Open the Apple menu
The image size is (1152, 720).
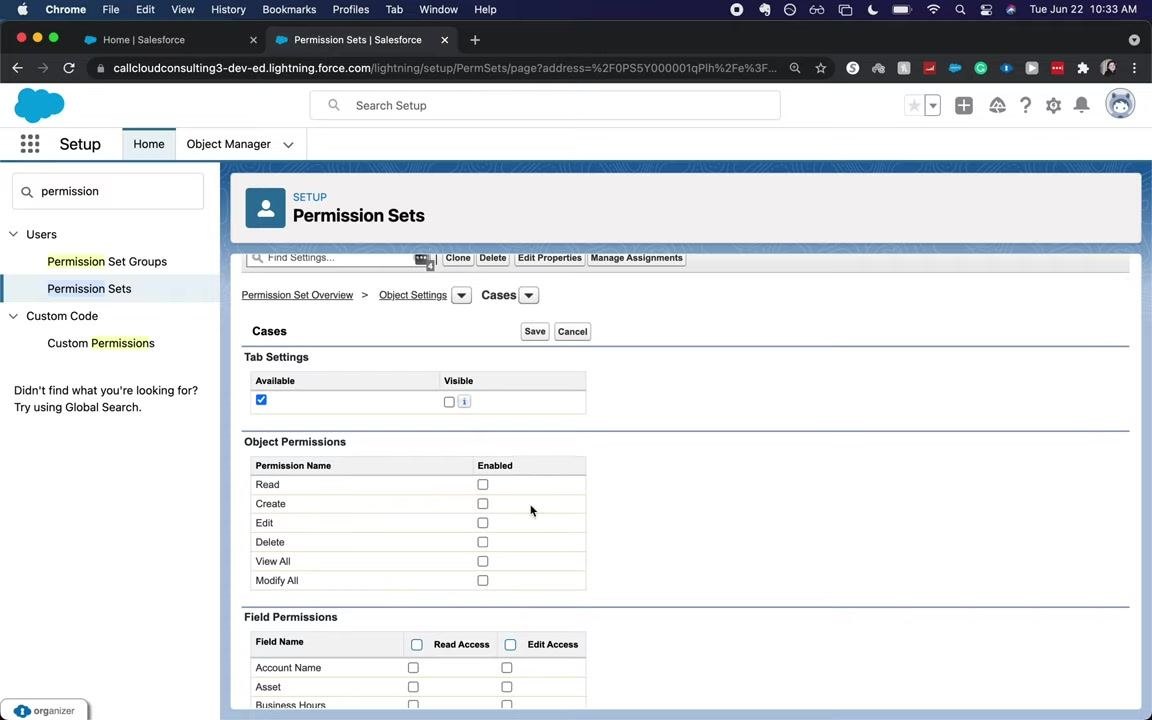pos(22,10)
